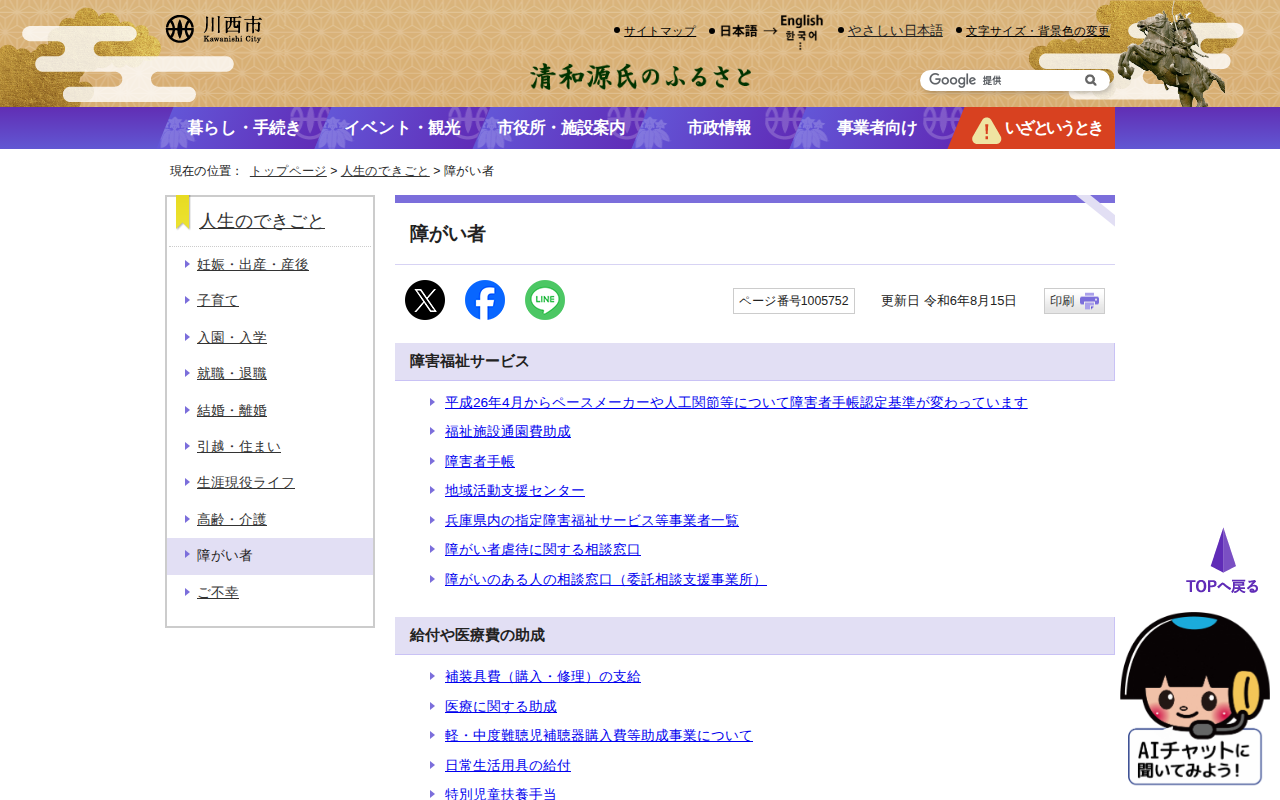Screen dimensions: 1280x800
Task: Open the サイトマップ link
Action: tap(659, 31)
